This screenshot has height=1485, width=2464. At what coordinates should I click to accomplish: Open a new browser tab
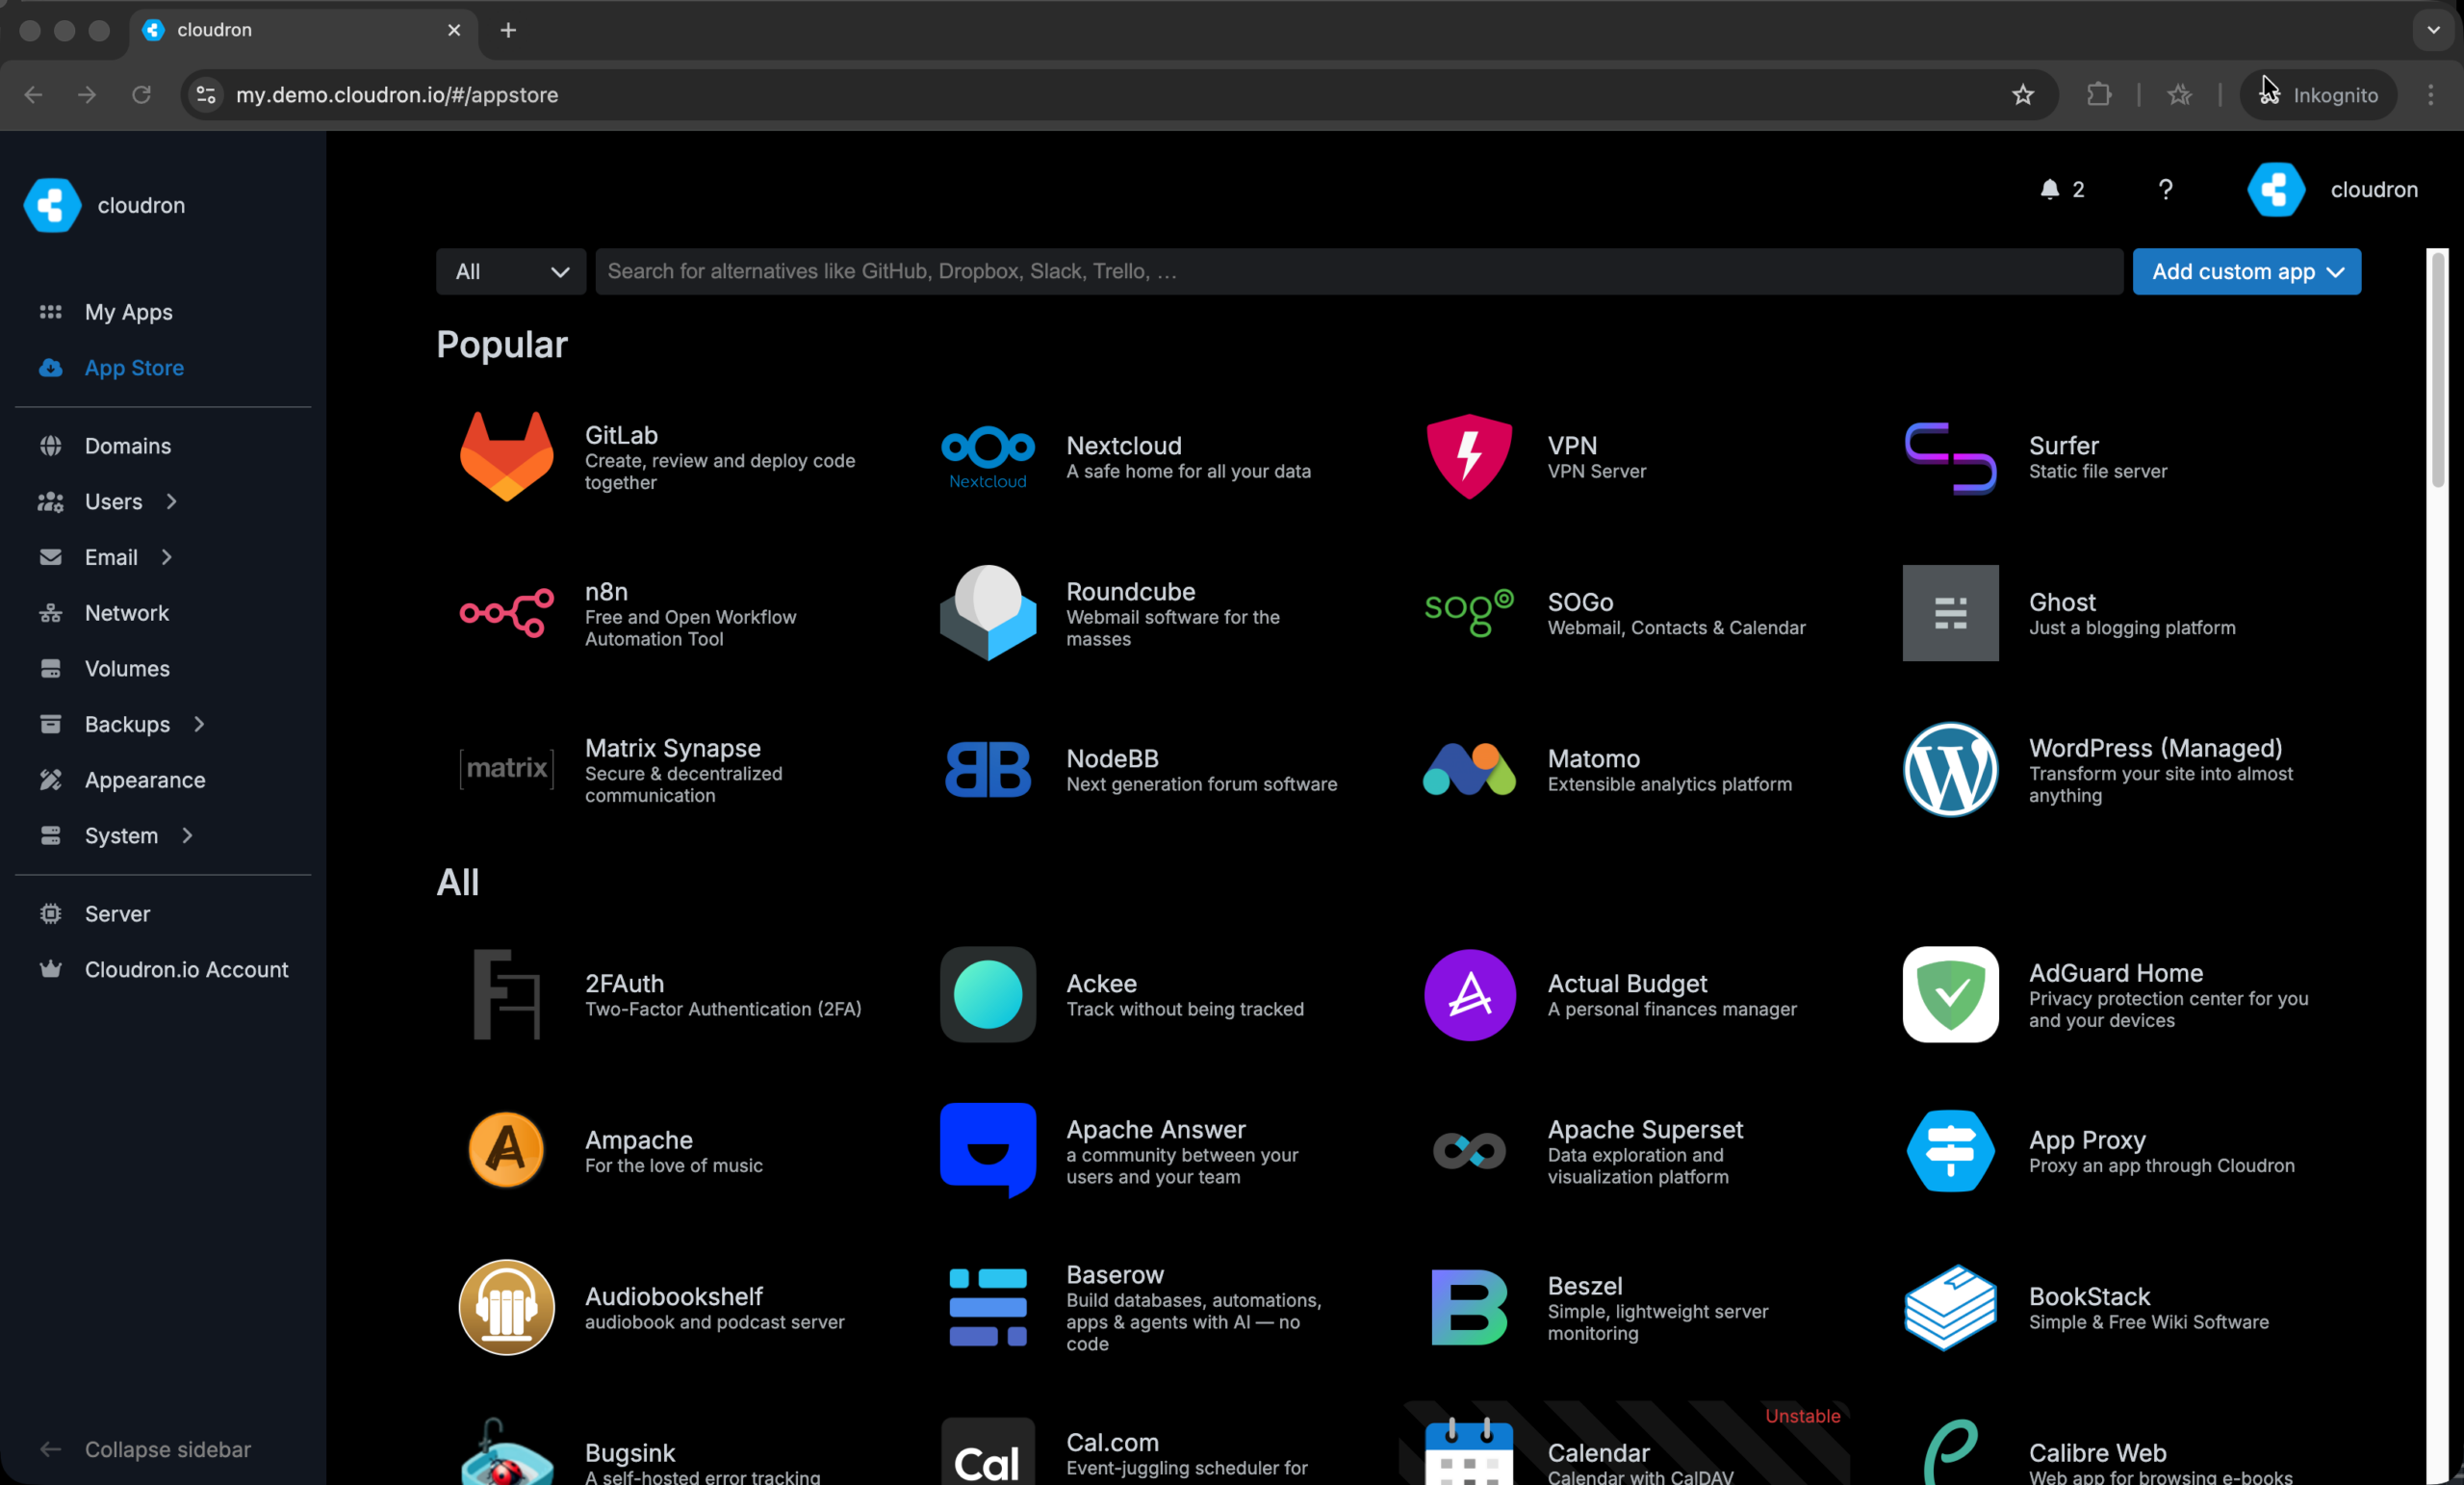[x=508, y=30]
